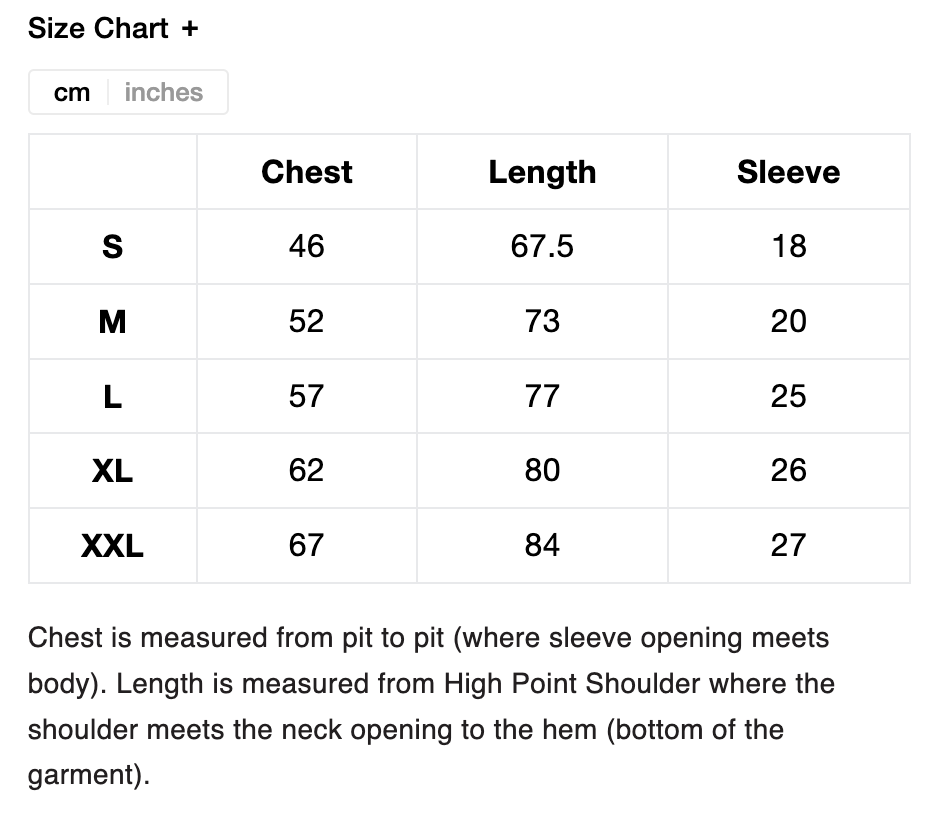The width and height of the screenshot is (936, 828).
Task: Select the L size row label
Action: coord(113,397)
